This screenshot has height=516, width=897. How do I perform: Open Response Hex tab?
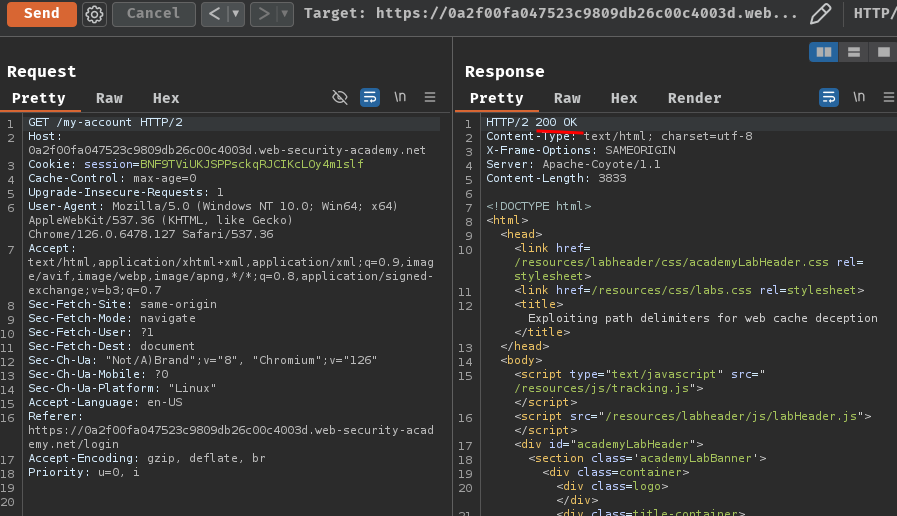pos(624,98)
